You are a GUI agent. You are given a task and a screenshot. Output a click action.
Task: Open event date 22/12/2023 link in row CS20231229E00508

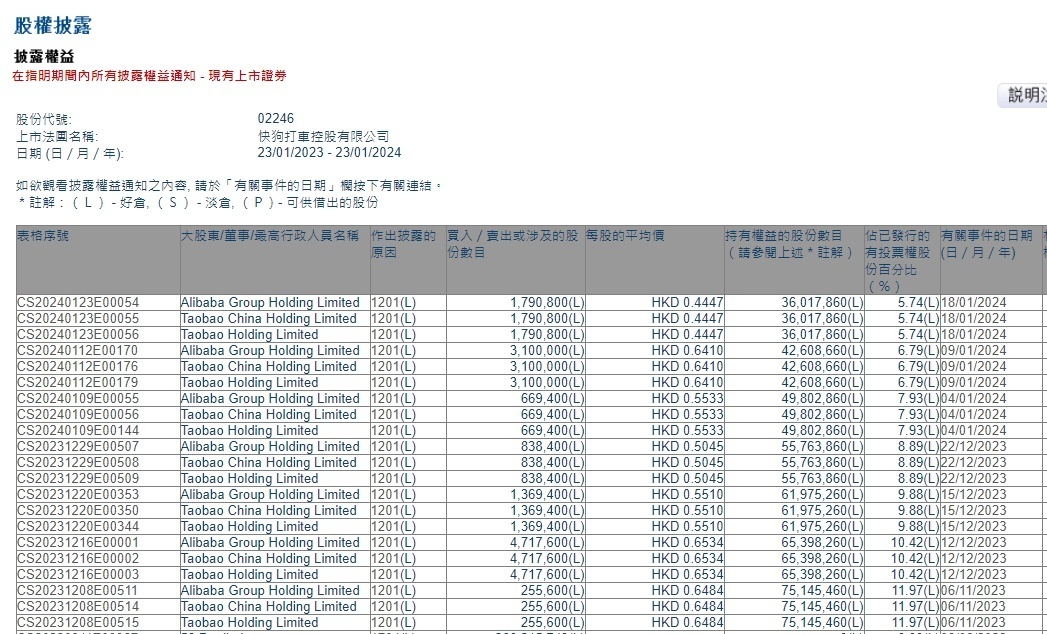pos(974,463)
